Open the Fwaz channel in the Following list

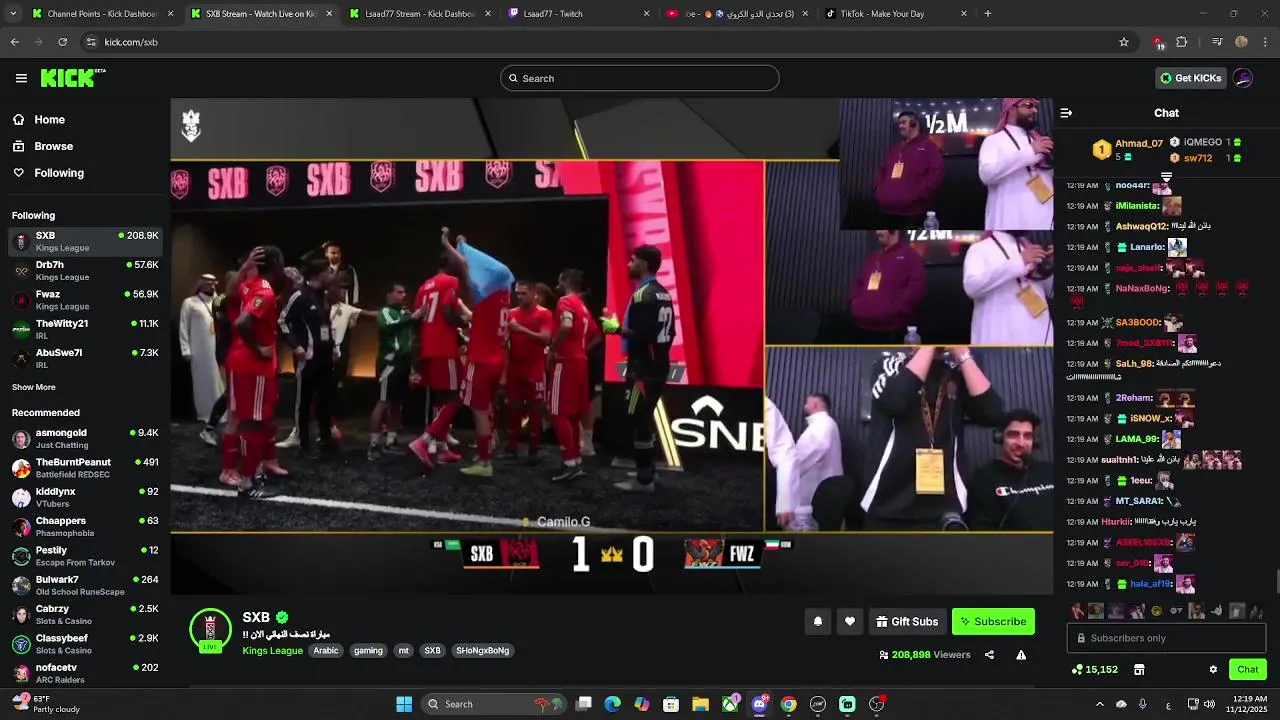[x=85, y=300]
